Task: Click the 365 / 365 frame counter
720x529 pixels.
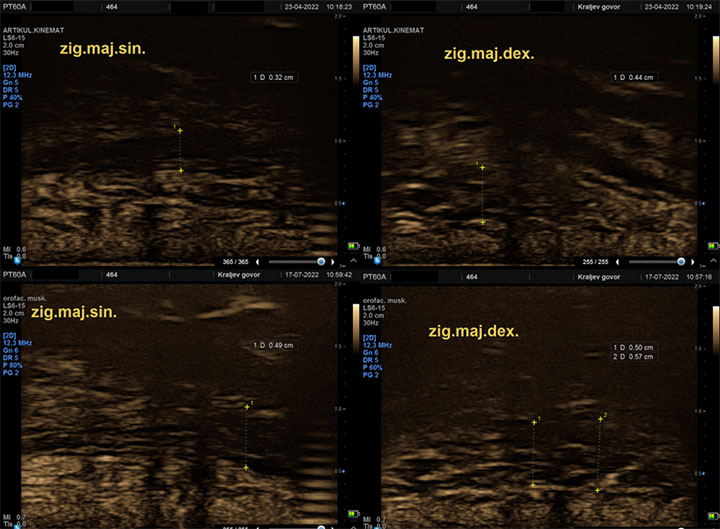Action: coord(235,261)
